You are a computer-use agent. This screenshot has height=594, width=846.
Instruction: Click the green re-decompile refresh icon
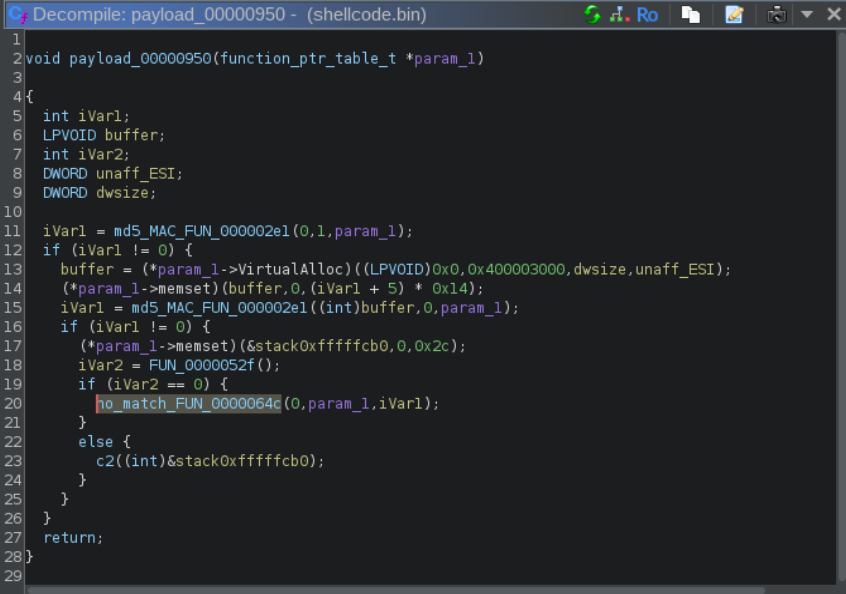coord(593,15)
